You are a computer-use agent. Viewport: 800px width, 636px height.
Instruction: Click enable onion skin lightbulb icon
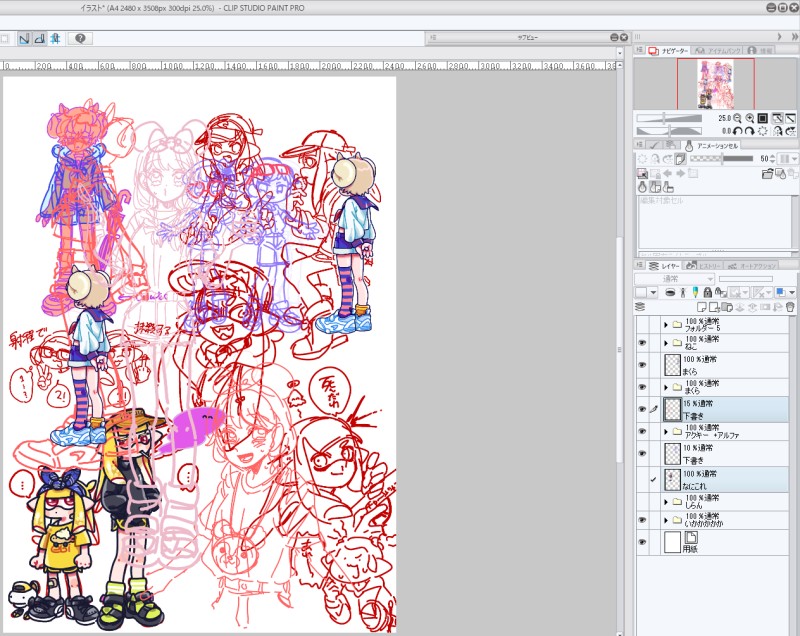tap(643, 188)
